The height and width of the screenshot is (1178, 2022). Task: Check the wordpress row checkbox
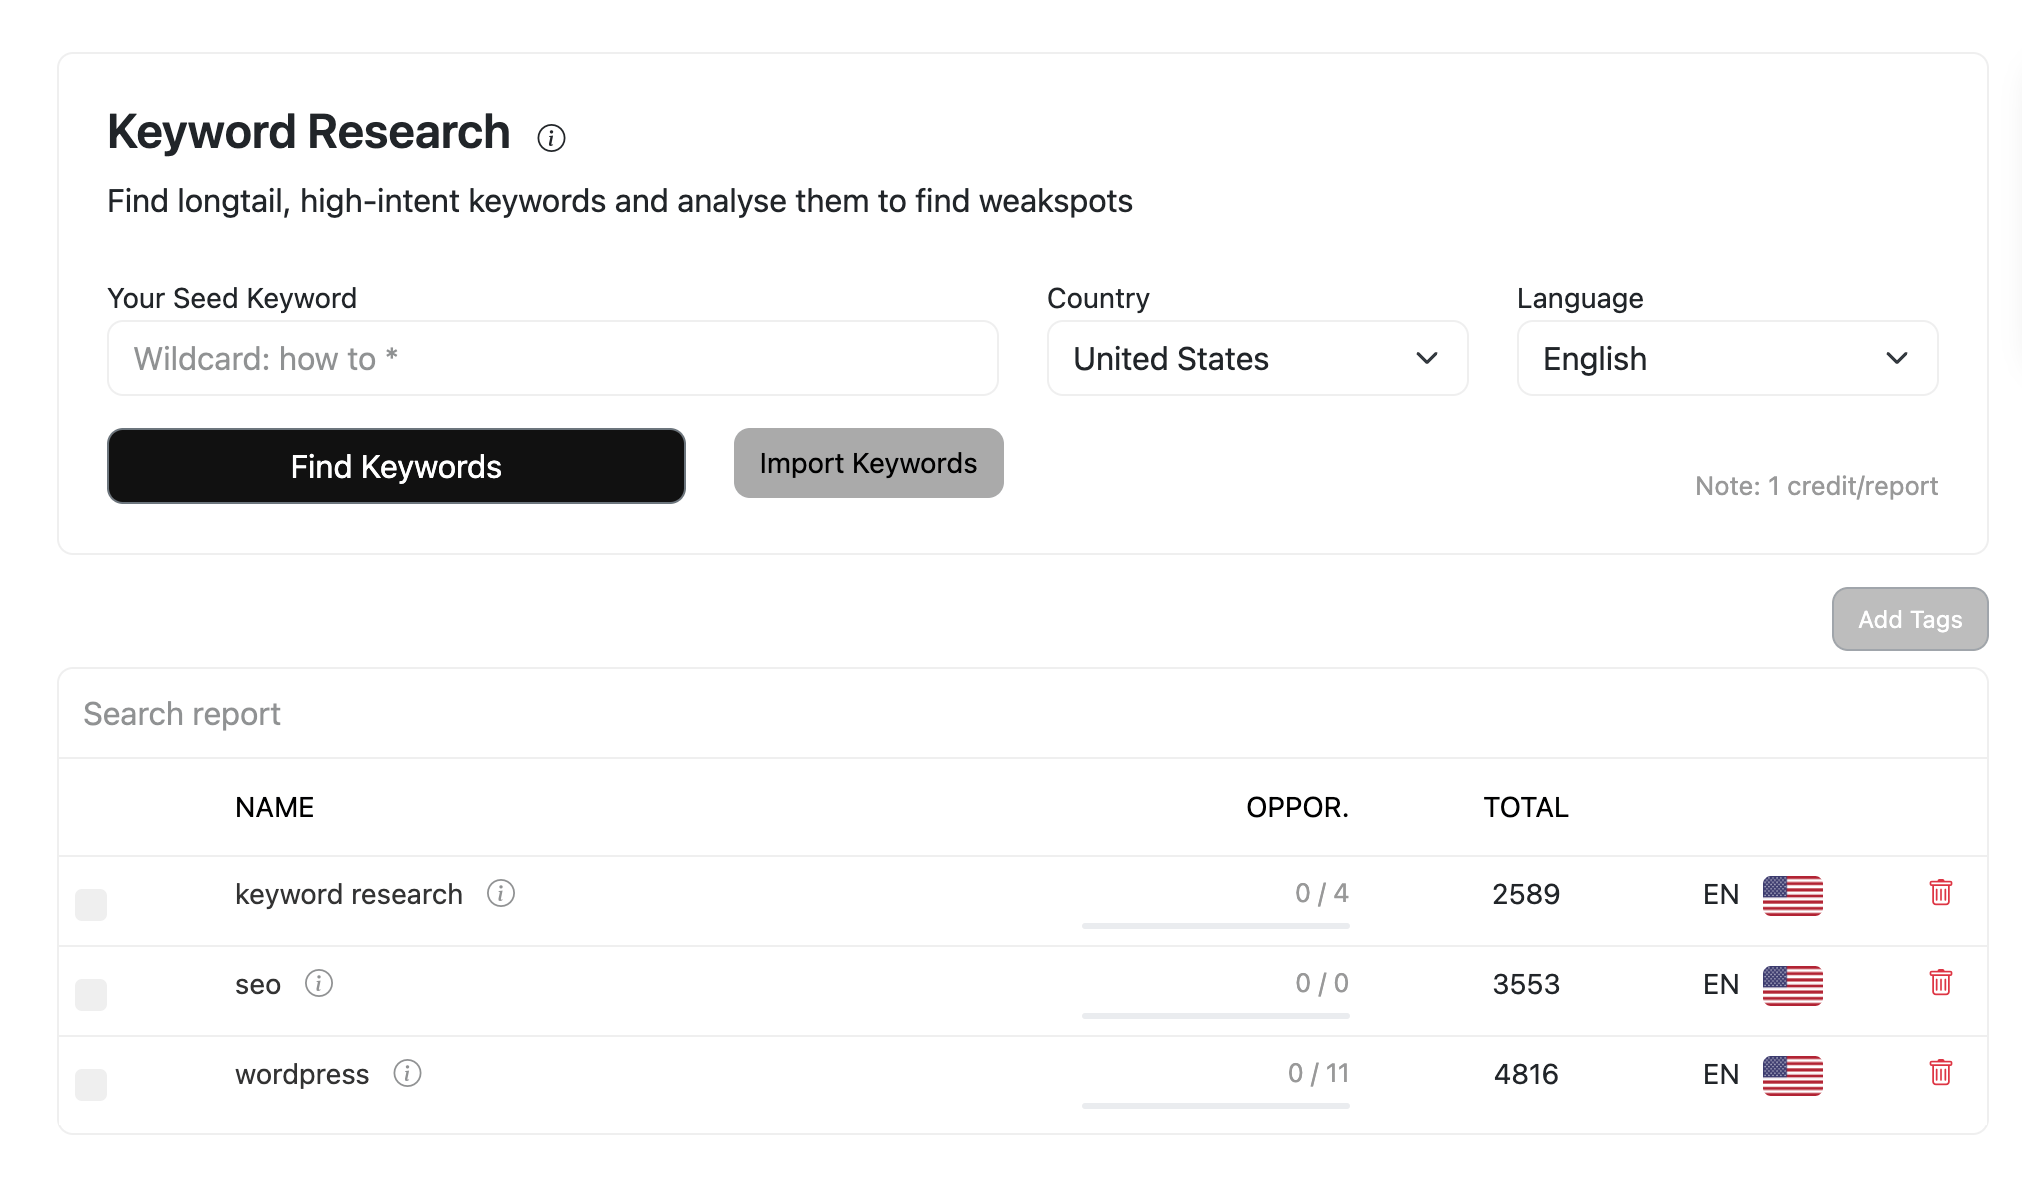[91, 1085]
